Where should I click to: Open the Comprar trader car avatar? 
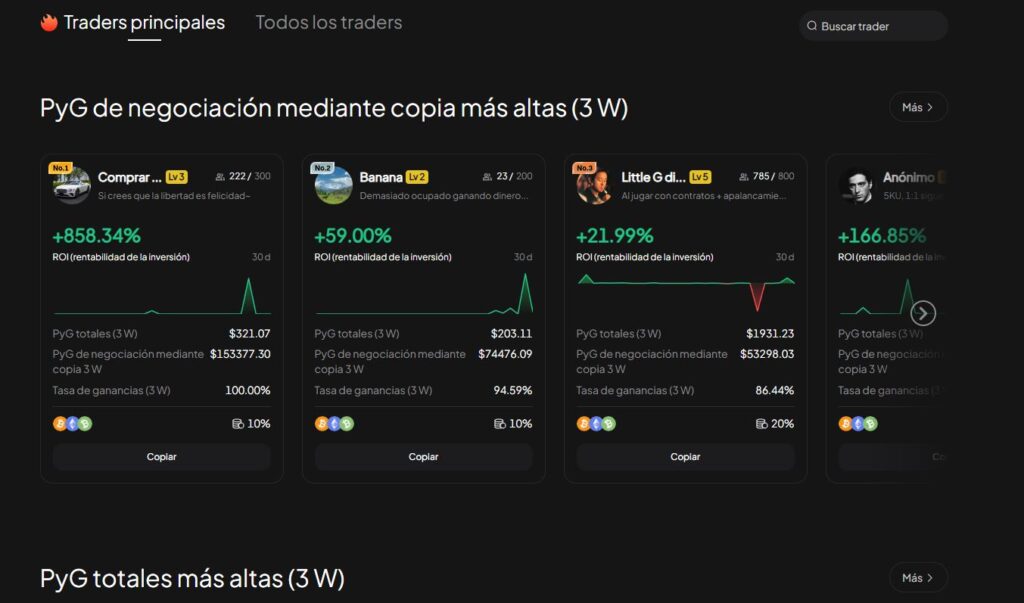pos(72,185)
